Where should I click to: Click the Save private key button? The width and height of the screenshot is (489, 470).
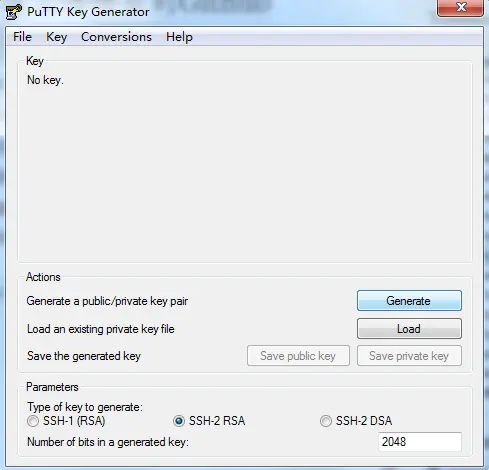[x=409, y=356]
